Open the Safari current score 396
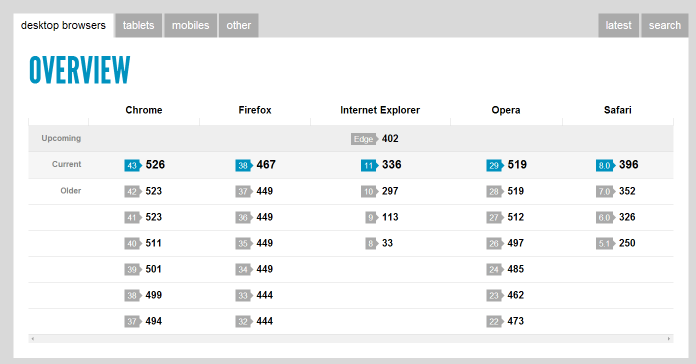The width and height of the screenshot is (696, 364). (x=629, y=165)
